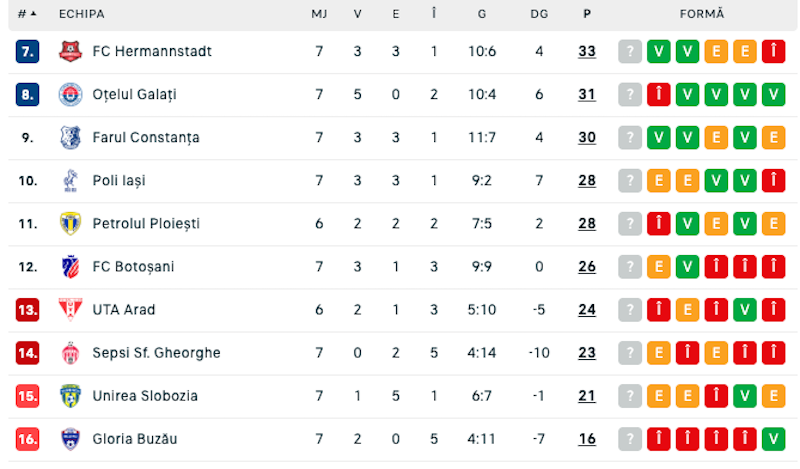This screenshot has height=469, width=800.
Task: Click the FC Botoșani team logo
Action: (70, 266)
